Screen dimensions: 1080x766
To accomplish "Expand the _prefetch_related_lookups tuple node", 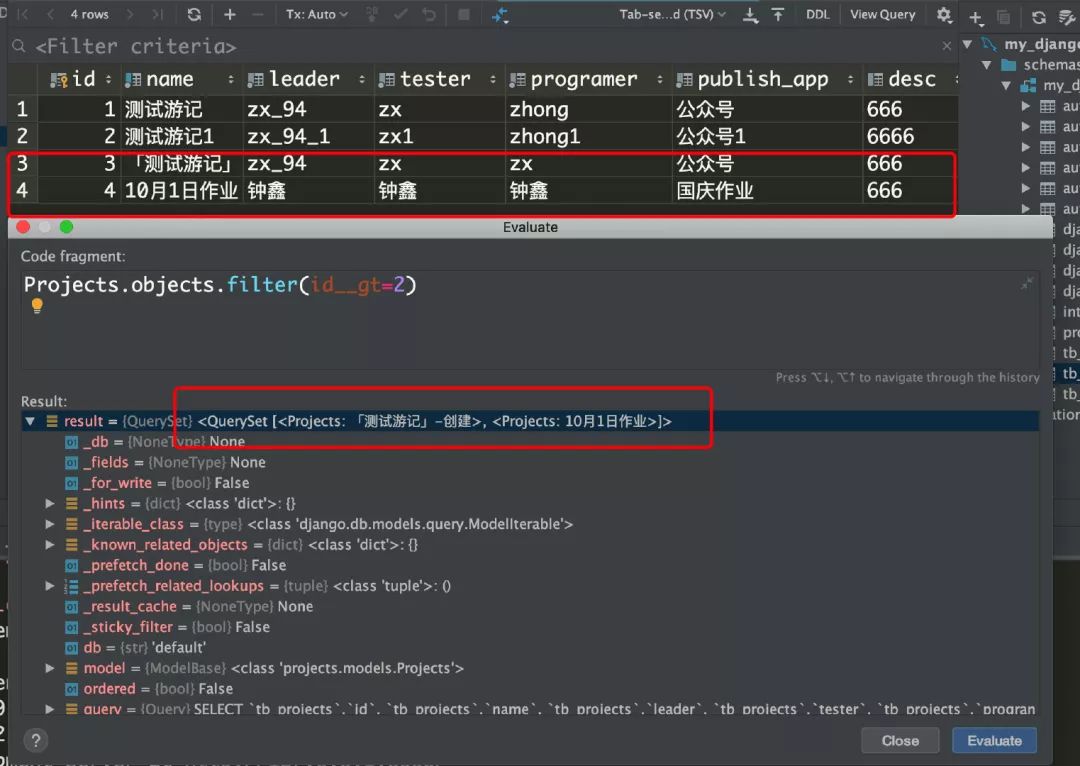I will (x=50, y=586).
